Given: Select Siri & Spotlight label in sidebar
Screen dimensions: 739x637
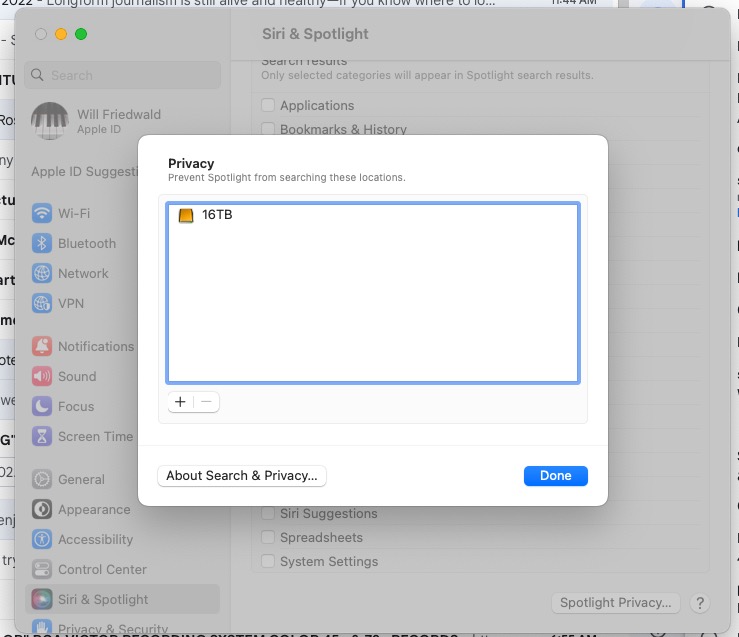Looking at the screenshot, I should pyautogui.click(x=103, y=600).
